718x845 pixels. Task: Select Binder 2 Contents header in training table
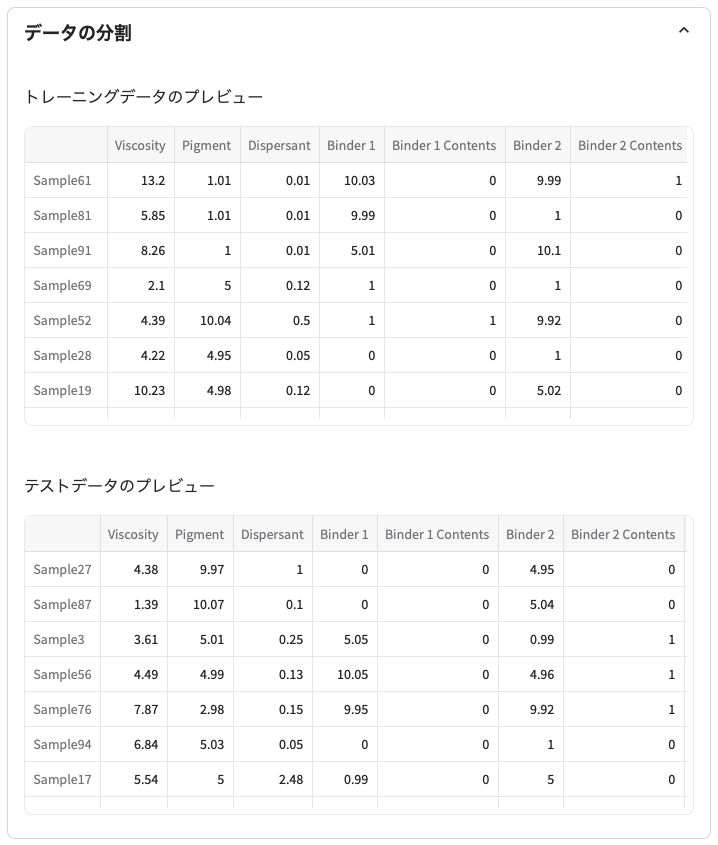click(629, 145)
